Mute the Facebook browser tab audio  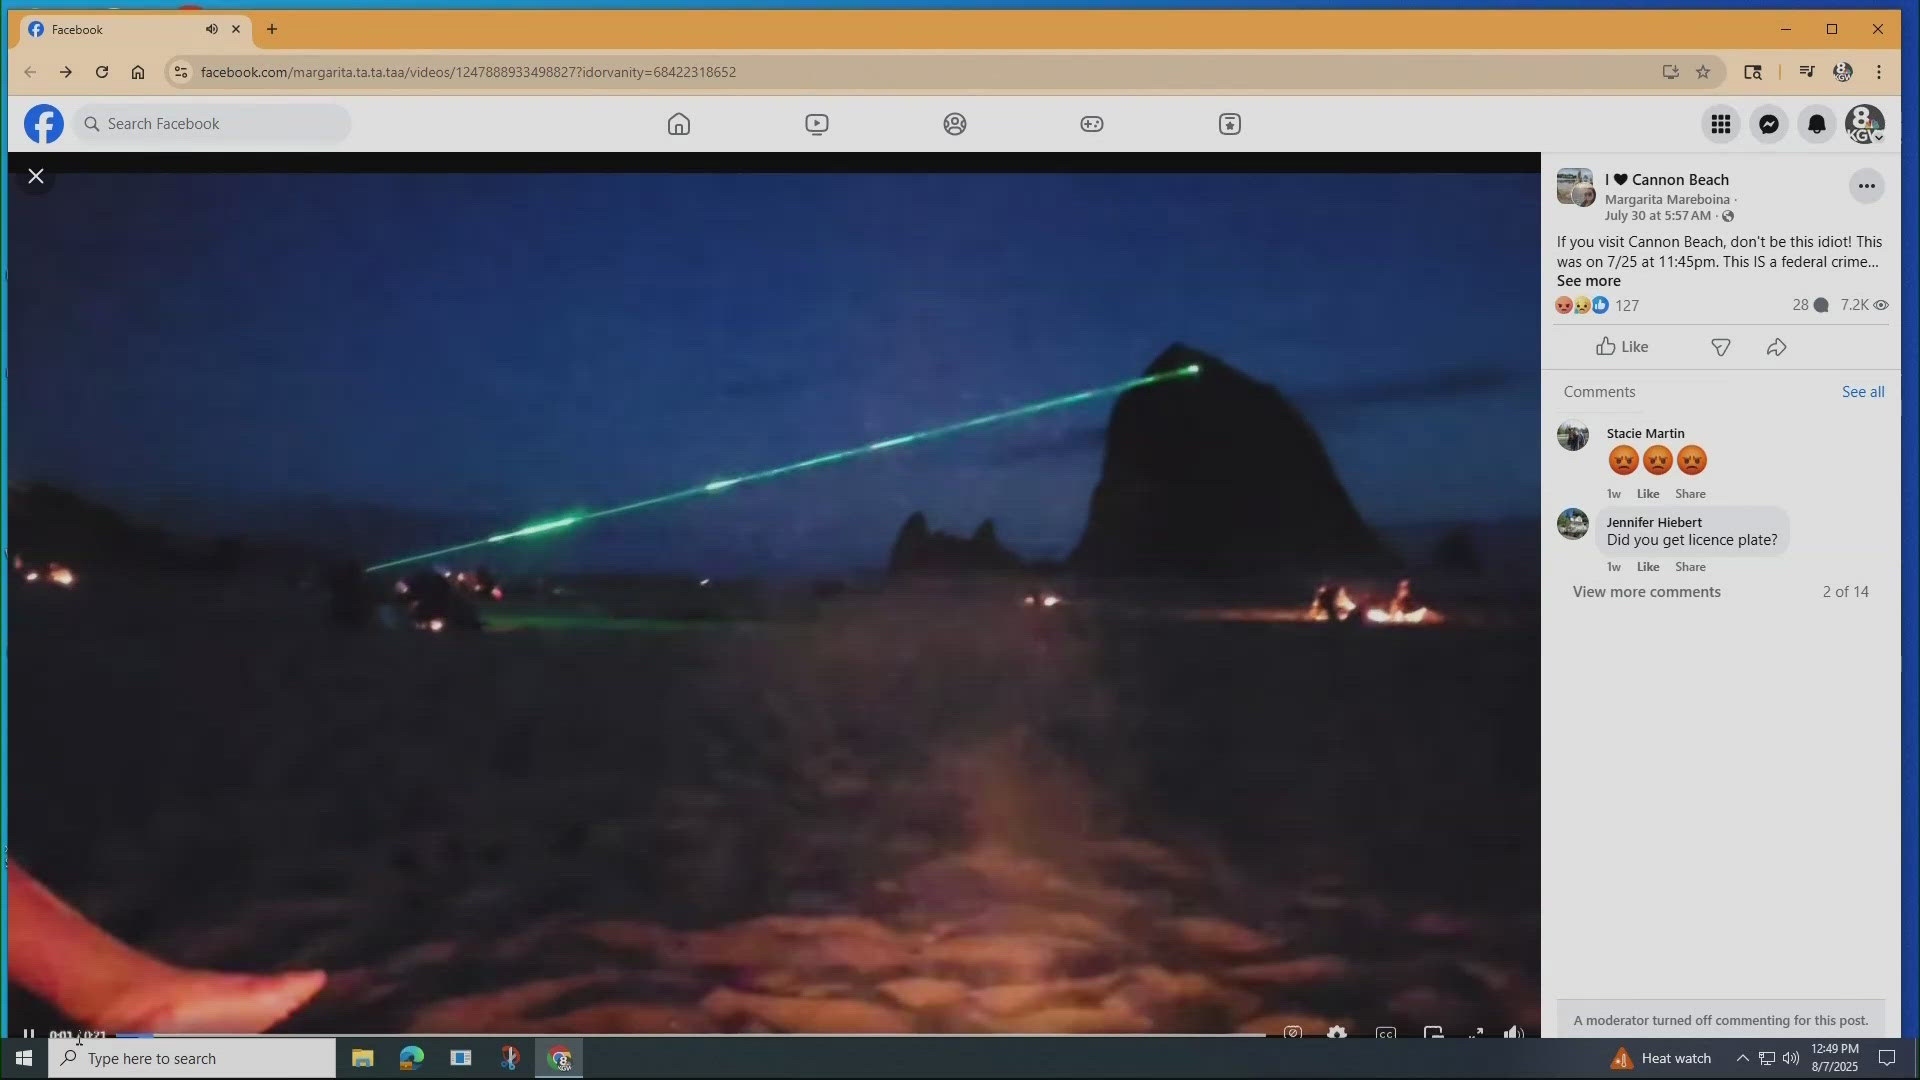tap(212, 29)
